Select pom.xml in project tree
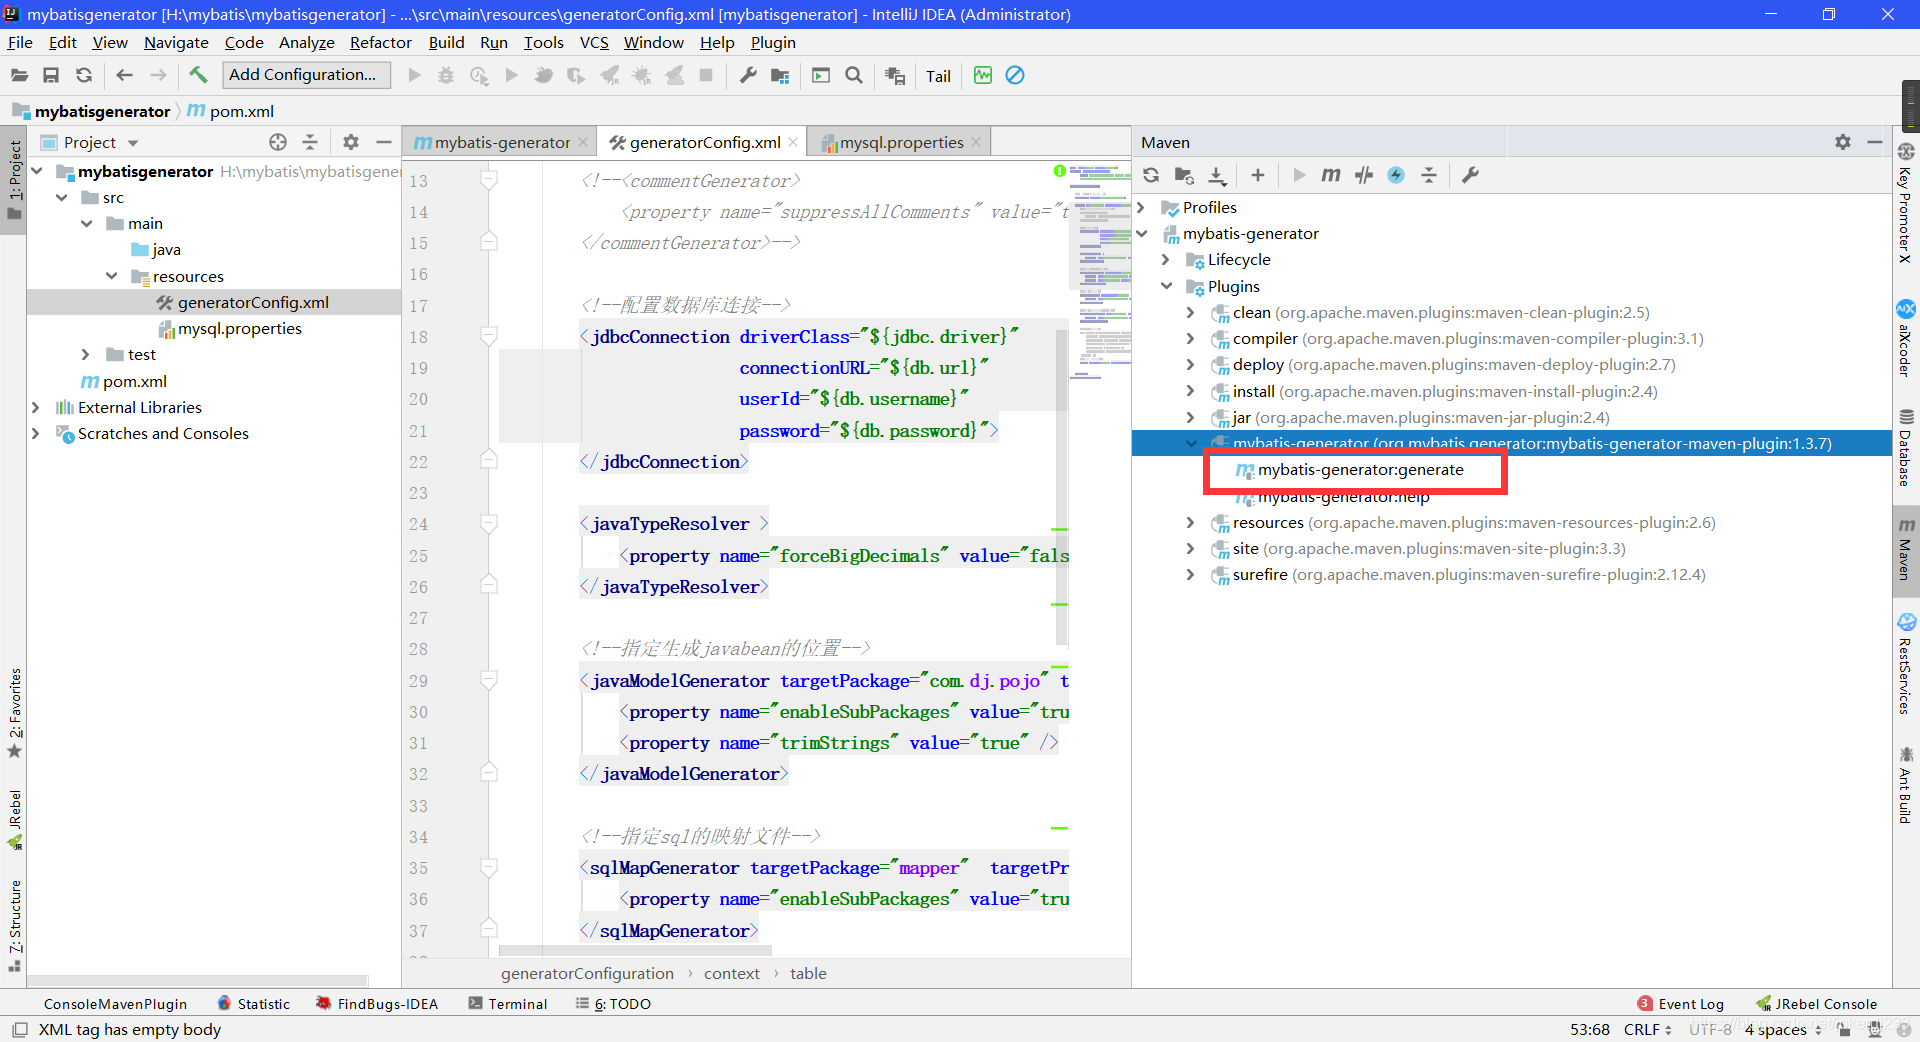The image size is (1920, 1042). point(134,381)
